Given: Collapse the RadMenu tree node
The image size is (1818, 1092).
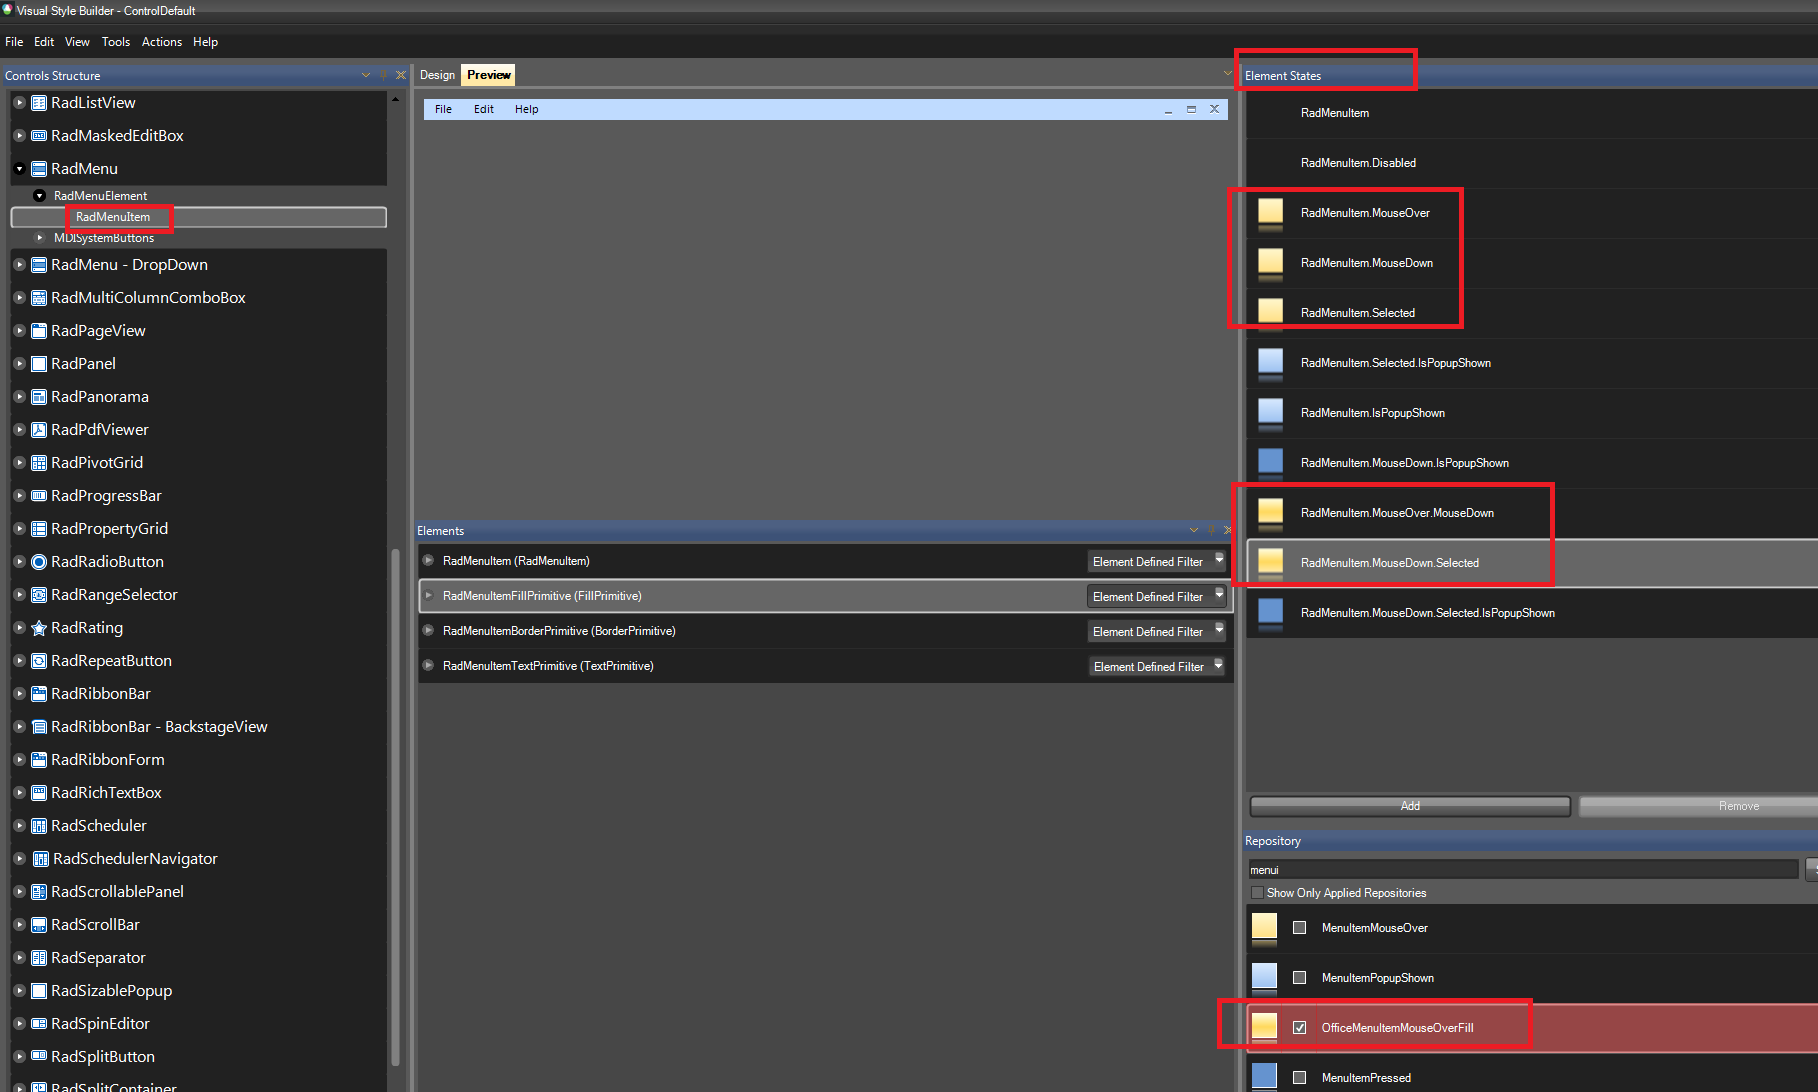Looking at the screenshot, I should point(19,169).
